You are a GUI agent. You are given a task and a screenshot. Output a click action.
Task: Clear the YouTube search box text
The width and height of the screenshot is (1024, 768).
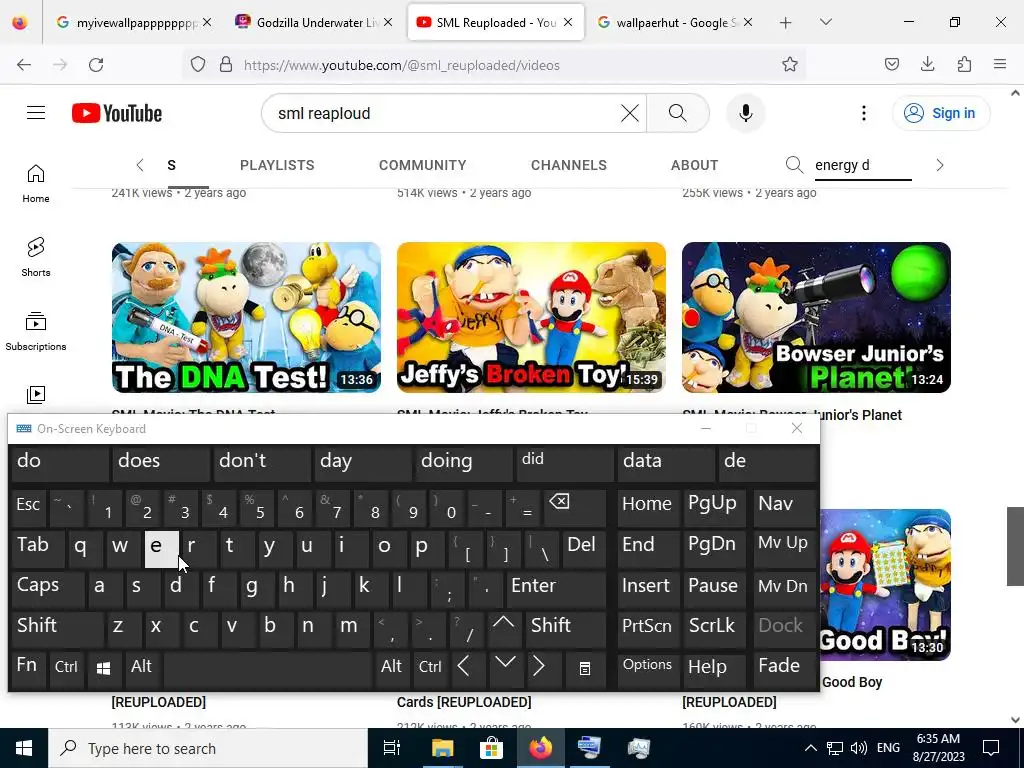pos(630,113)
